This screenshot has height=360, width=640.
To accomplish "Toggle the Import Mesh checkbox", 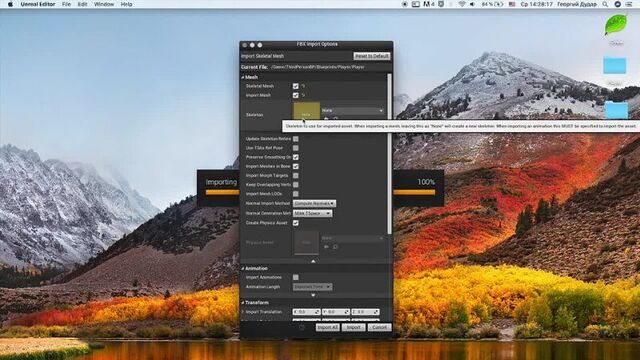I will tap(296, 95).
